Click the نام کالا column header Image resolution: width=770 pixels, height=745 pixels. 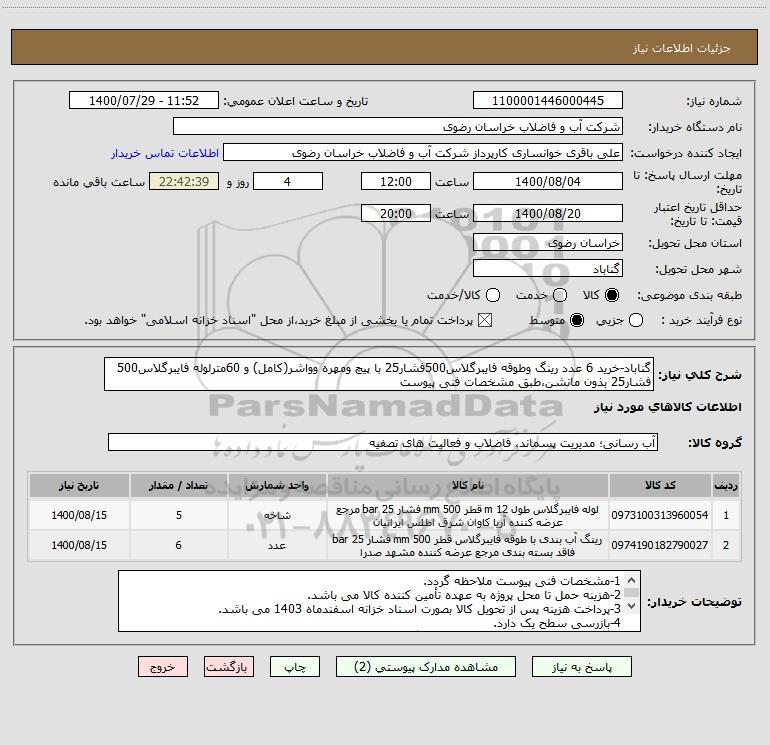[x=468, y=486]
